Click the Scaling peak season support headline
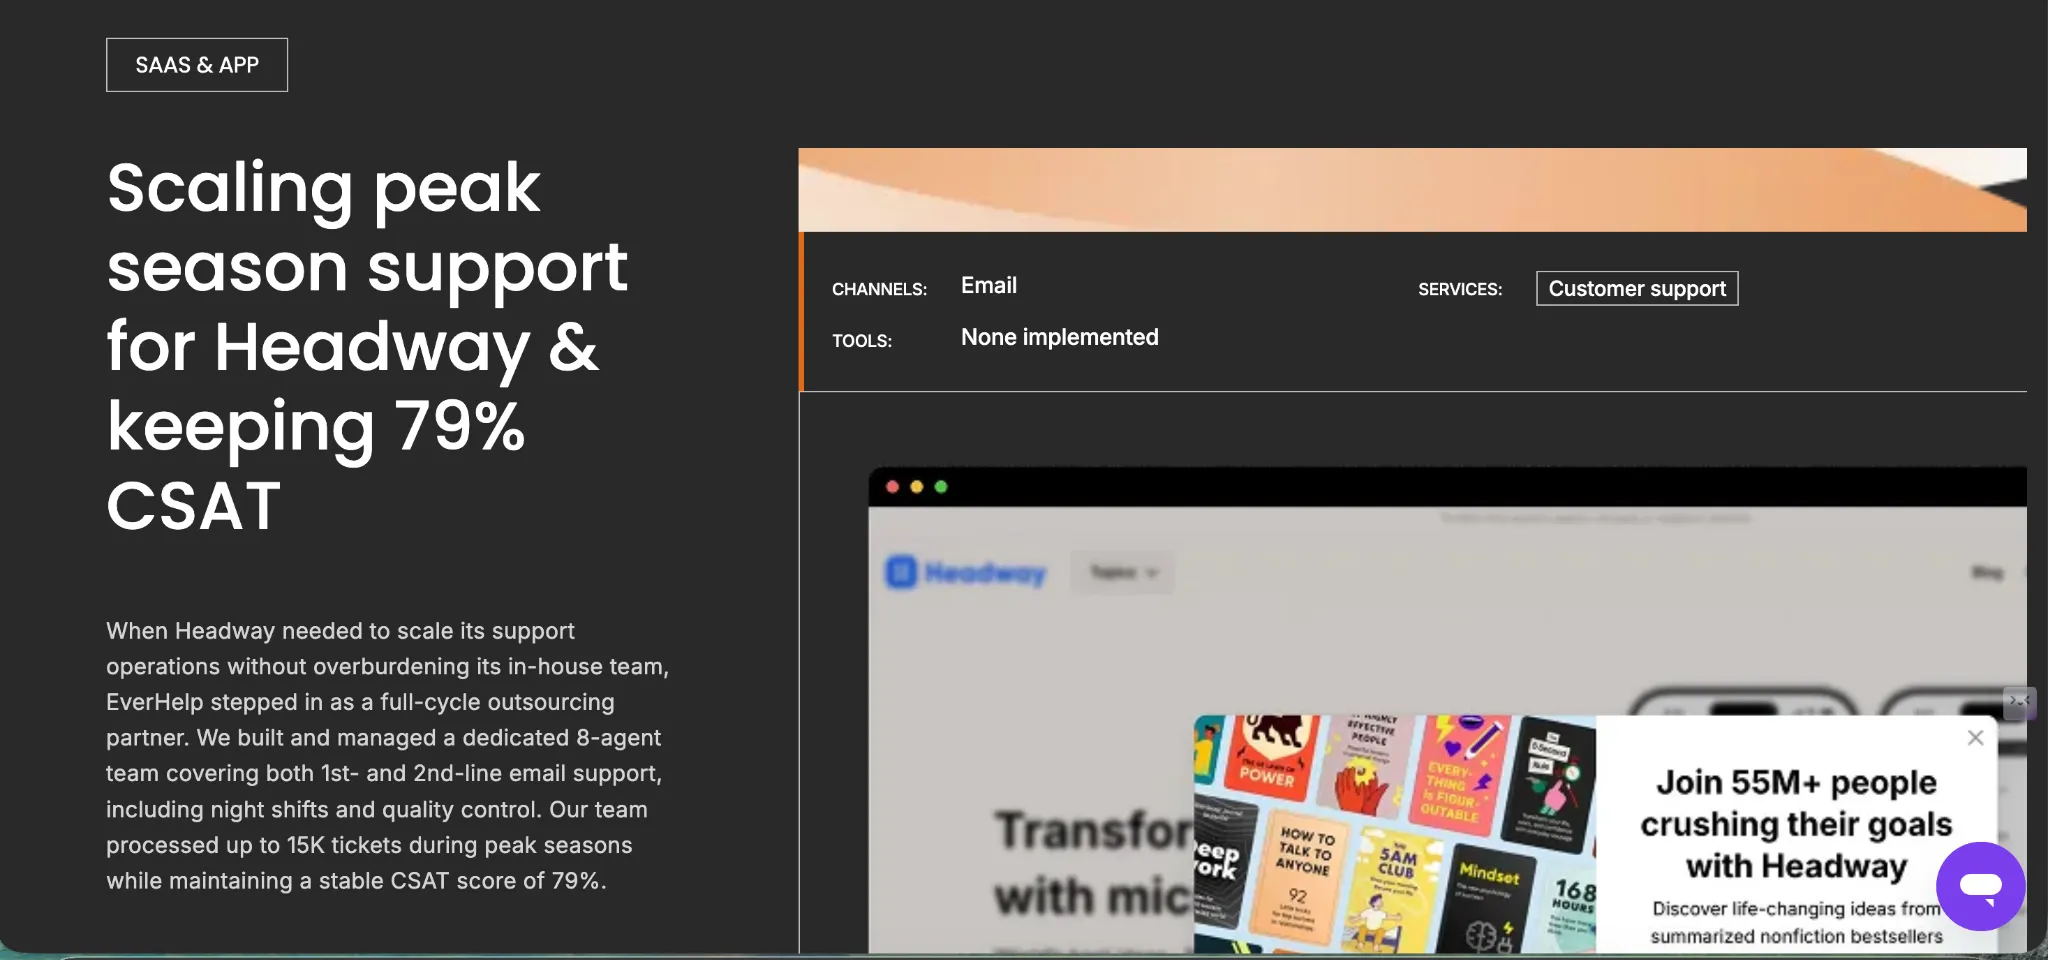The width and height of the screenshot is (2048, 960). [367, 346]
